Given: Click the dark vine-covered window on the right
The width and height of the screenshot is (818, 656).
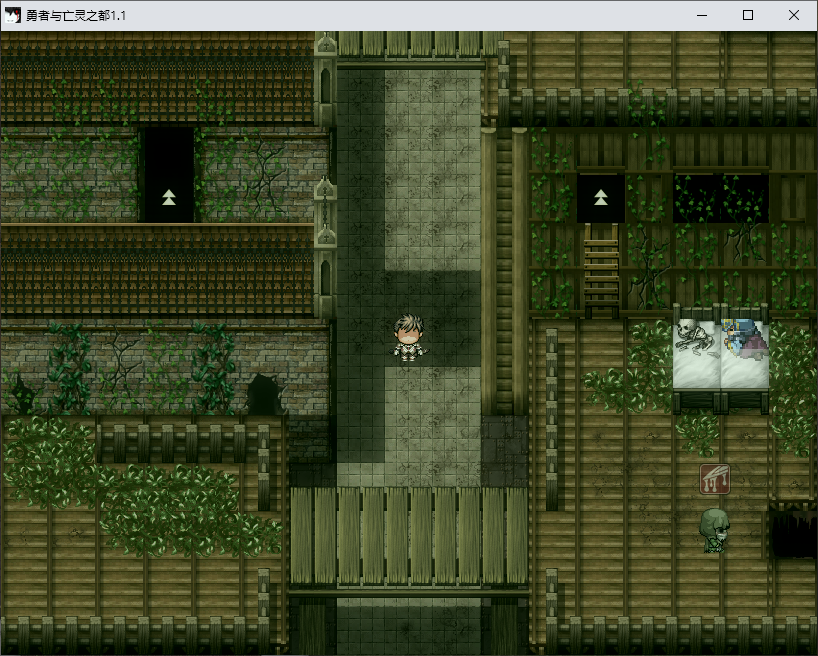Looking at the screenshot, I should (x=720, y=198).
